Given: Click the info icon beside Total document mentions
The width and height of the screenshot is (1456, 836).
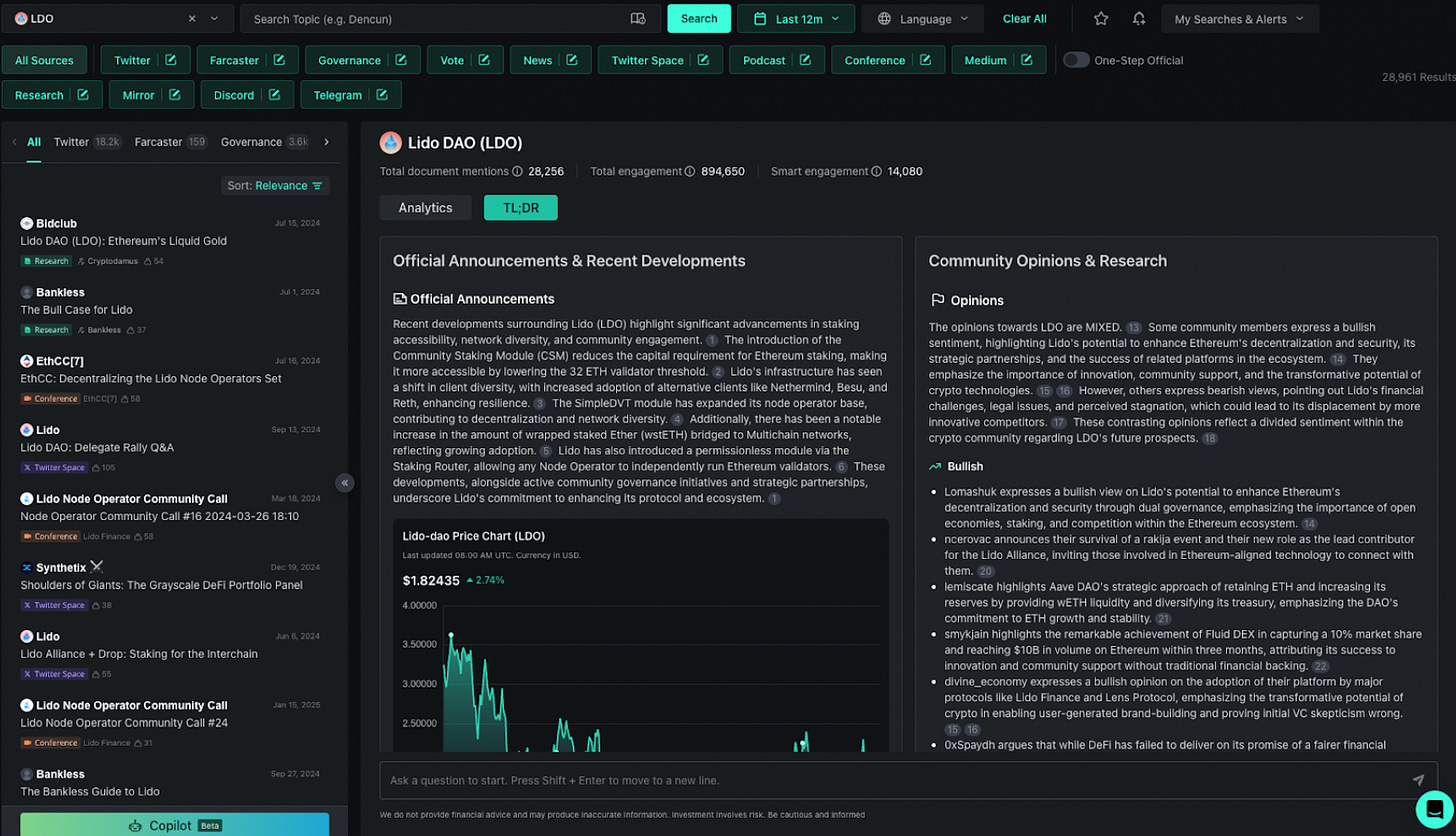Looking at the screenshot, I should tap(517, 171).
